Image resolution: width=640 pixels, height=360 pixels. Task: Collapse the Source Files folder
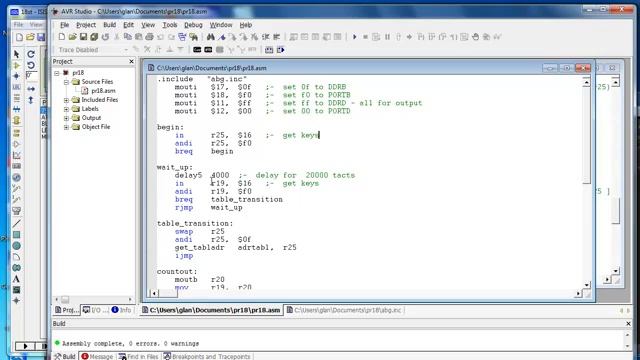pyautogui.click(x=66, y=82)
